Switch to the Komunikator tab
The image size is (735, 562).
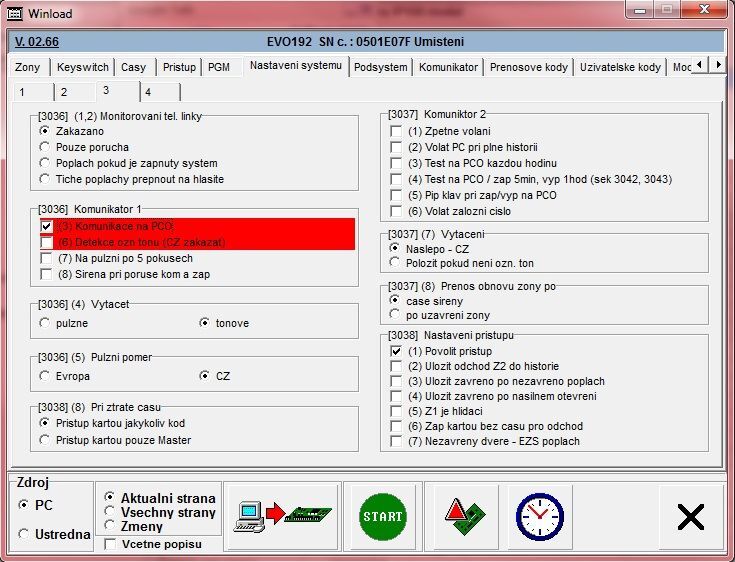pyautogui.click(x=448, y=67)
